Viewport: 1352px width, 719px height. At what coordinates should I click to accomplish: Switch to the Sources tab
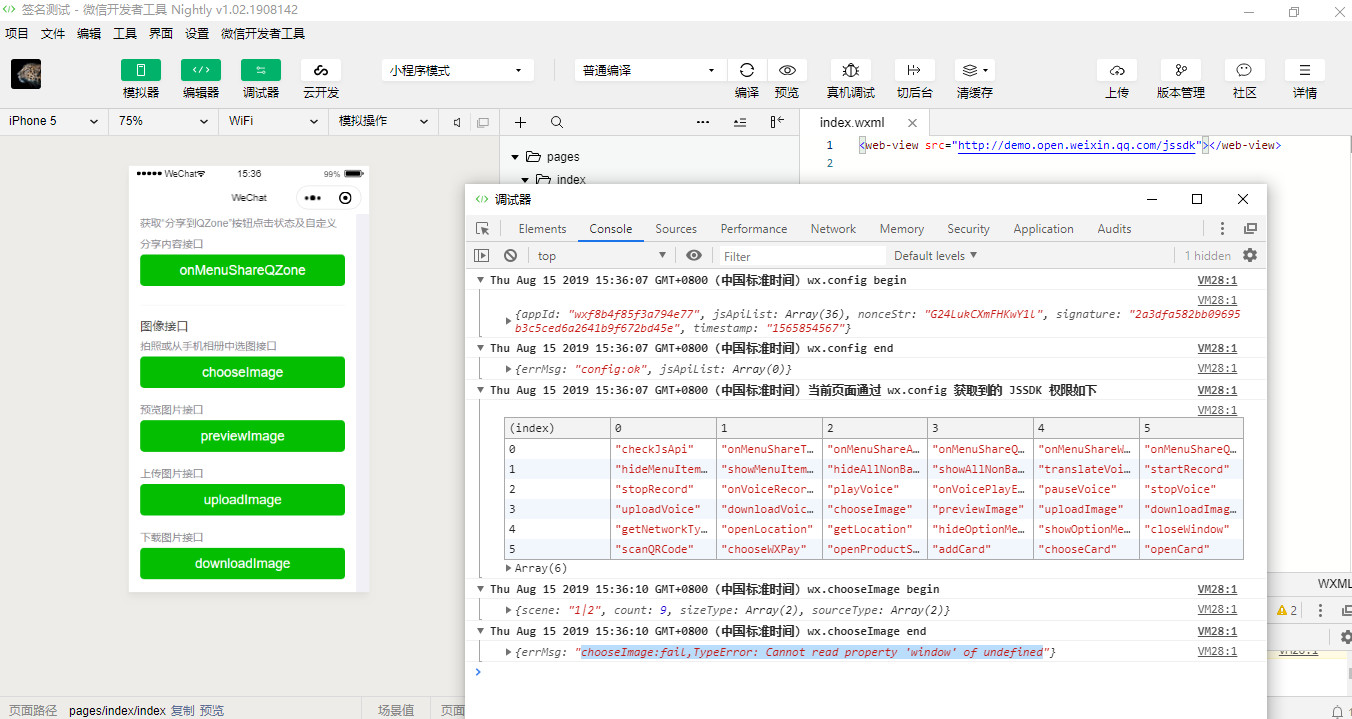pyautogui.click(x=676, y=229)
